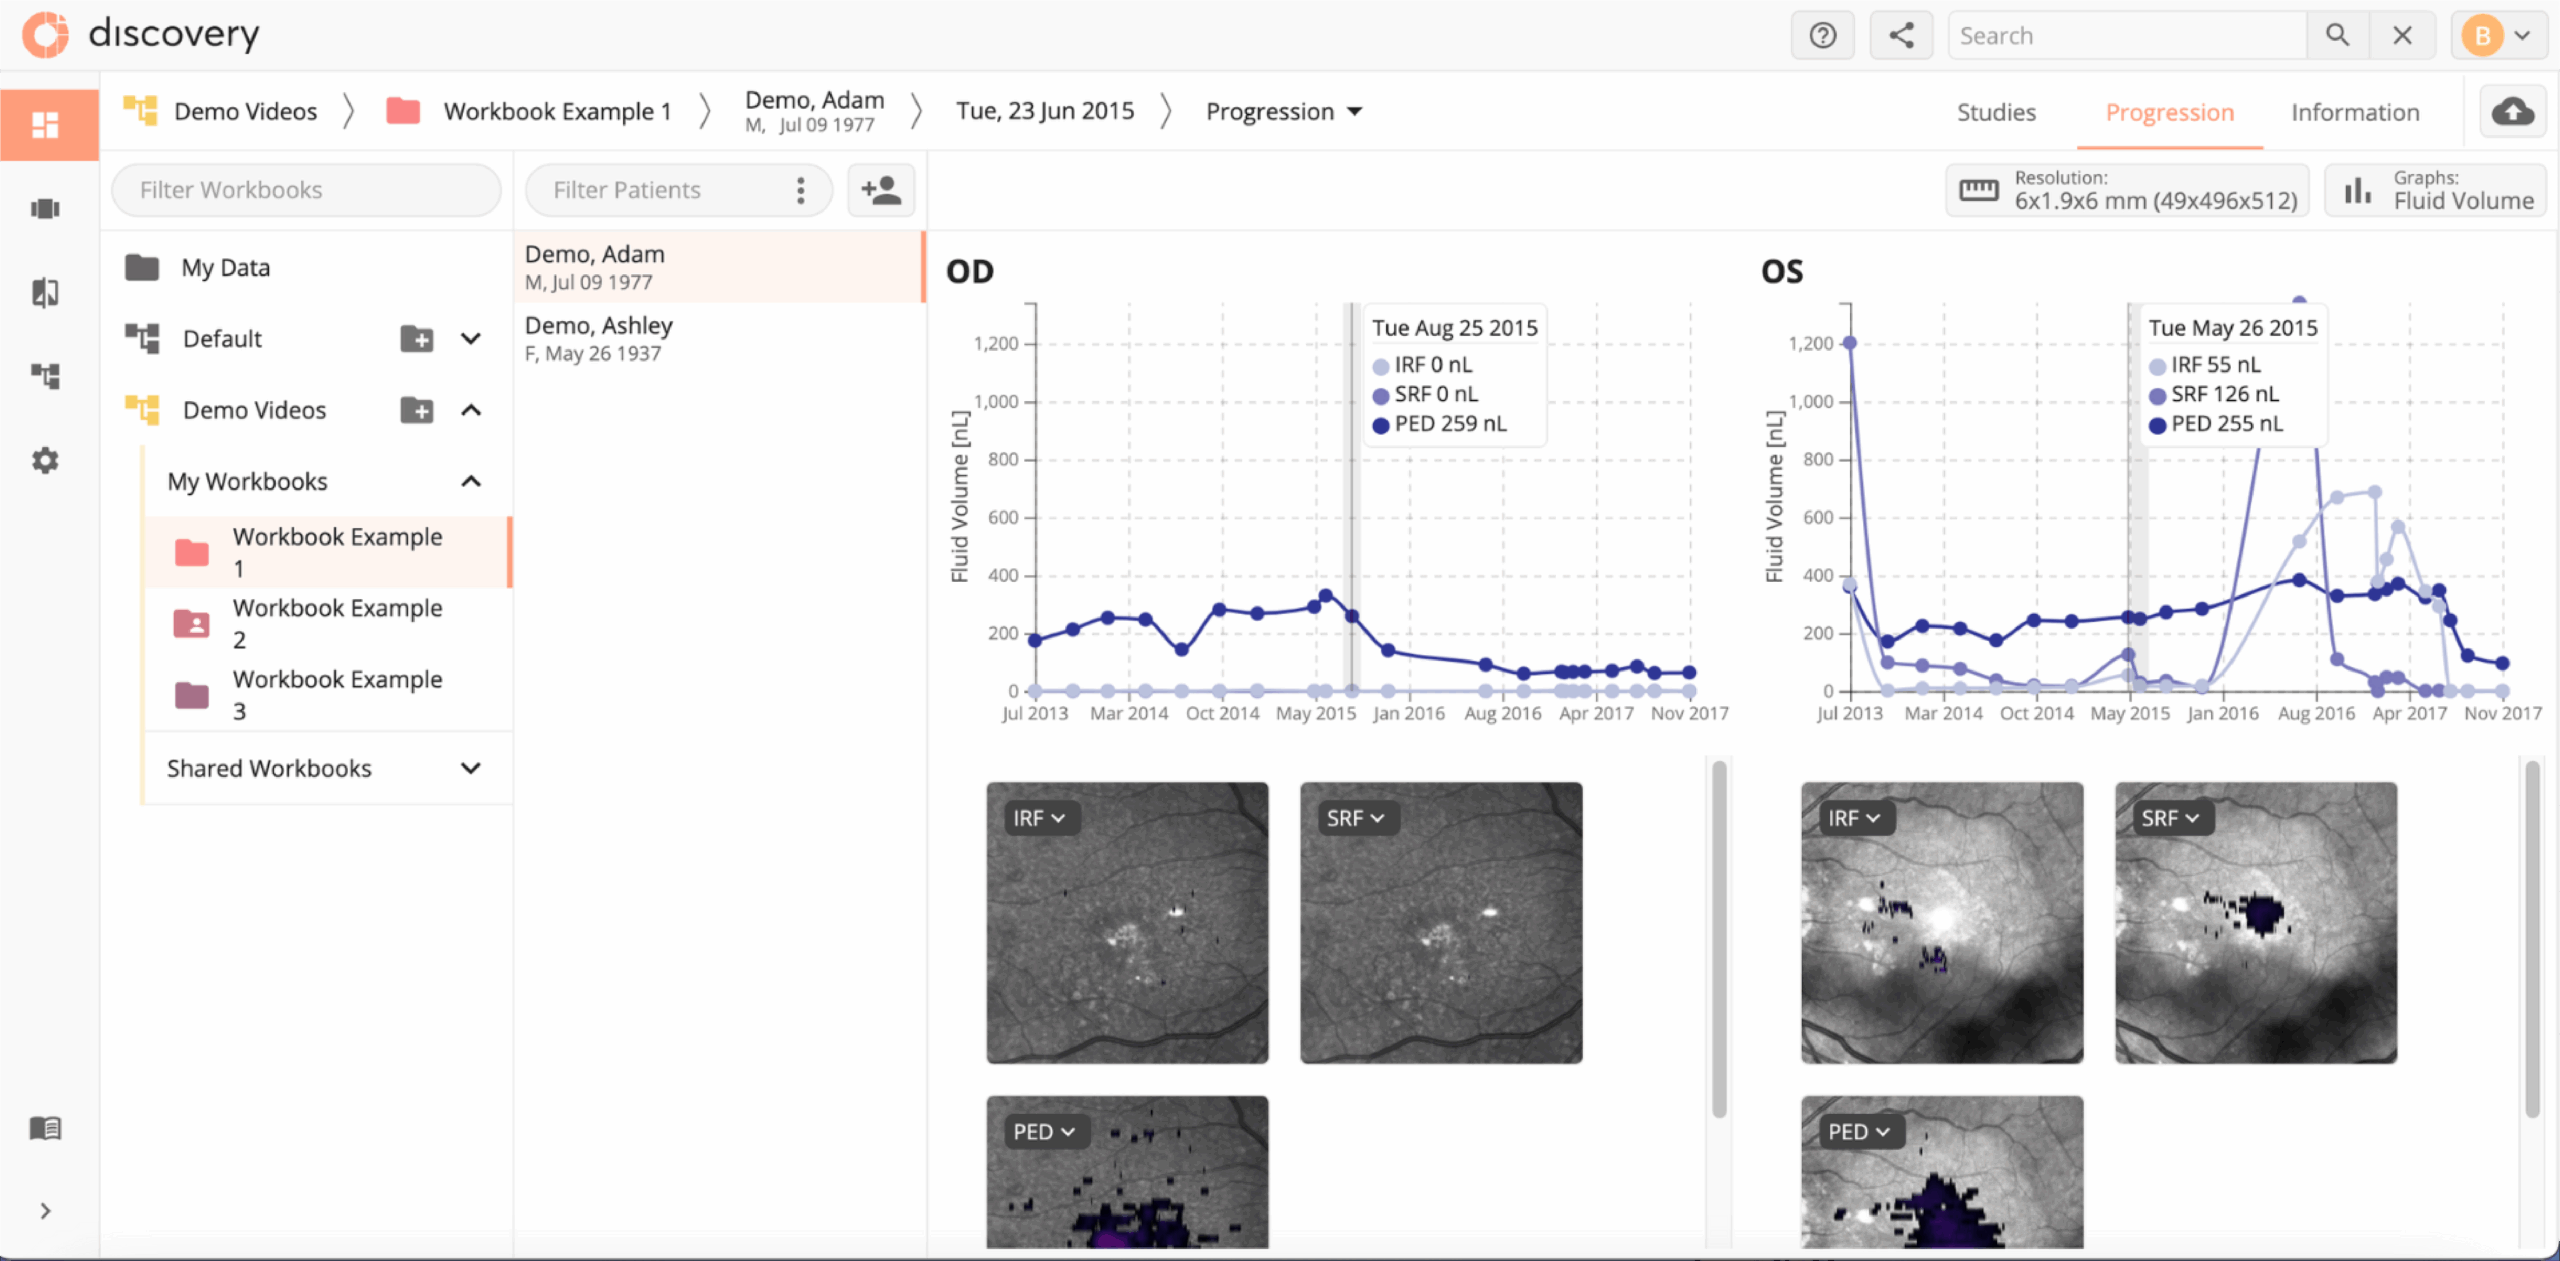Switch to the Studies tab

click(x=1995, y=112)
